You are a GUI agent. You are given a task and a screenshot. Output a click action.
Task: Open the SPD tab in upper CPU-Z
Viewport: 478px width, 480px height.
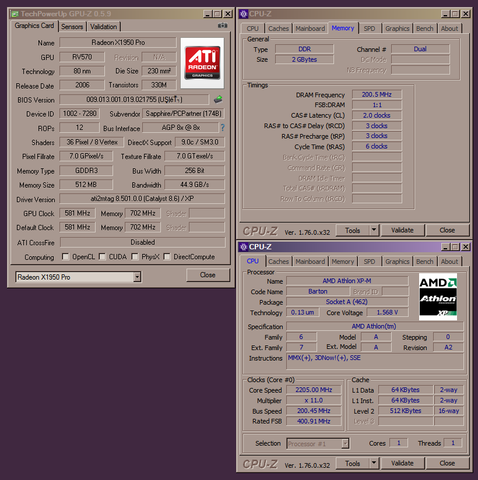pyautogui.click(x=369, y=29)
